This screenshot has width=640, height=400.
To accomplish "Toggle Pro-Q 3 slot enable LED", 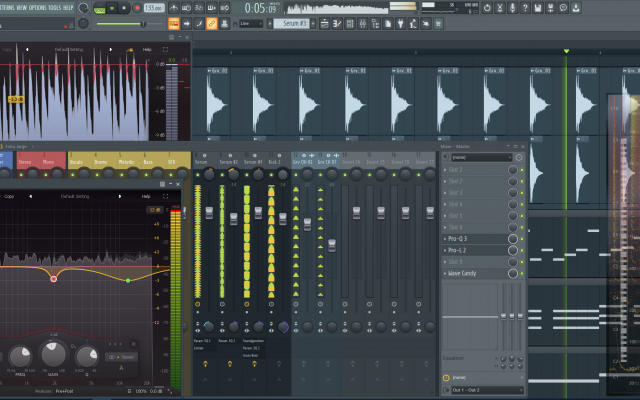I will [522, 239].
